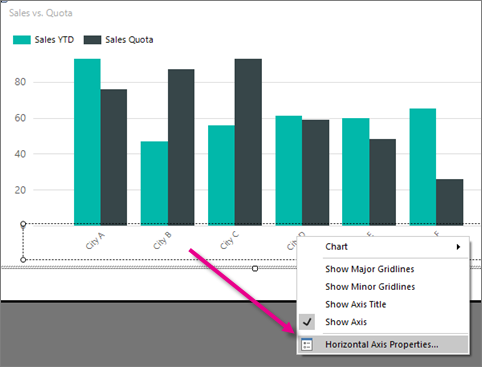Click the Sales YTD teal legend swatch
The image size is (482, 367).
22,40
